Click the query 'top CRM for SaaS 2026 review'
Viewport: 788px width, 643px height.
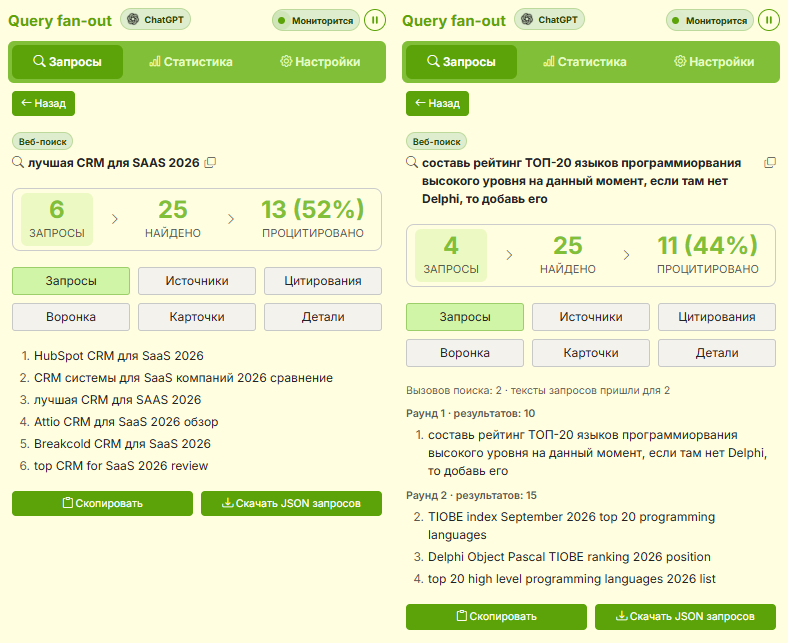[x=121, y=466]
